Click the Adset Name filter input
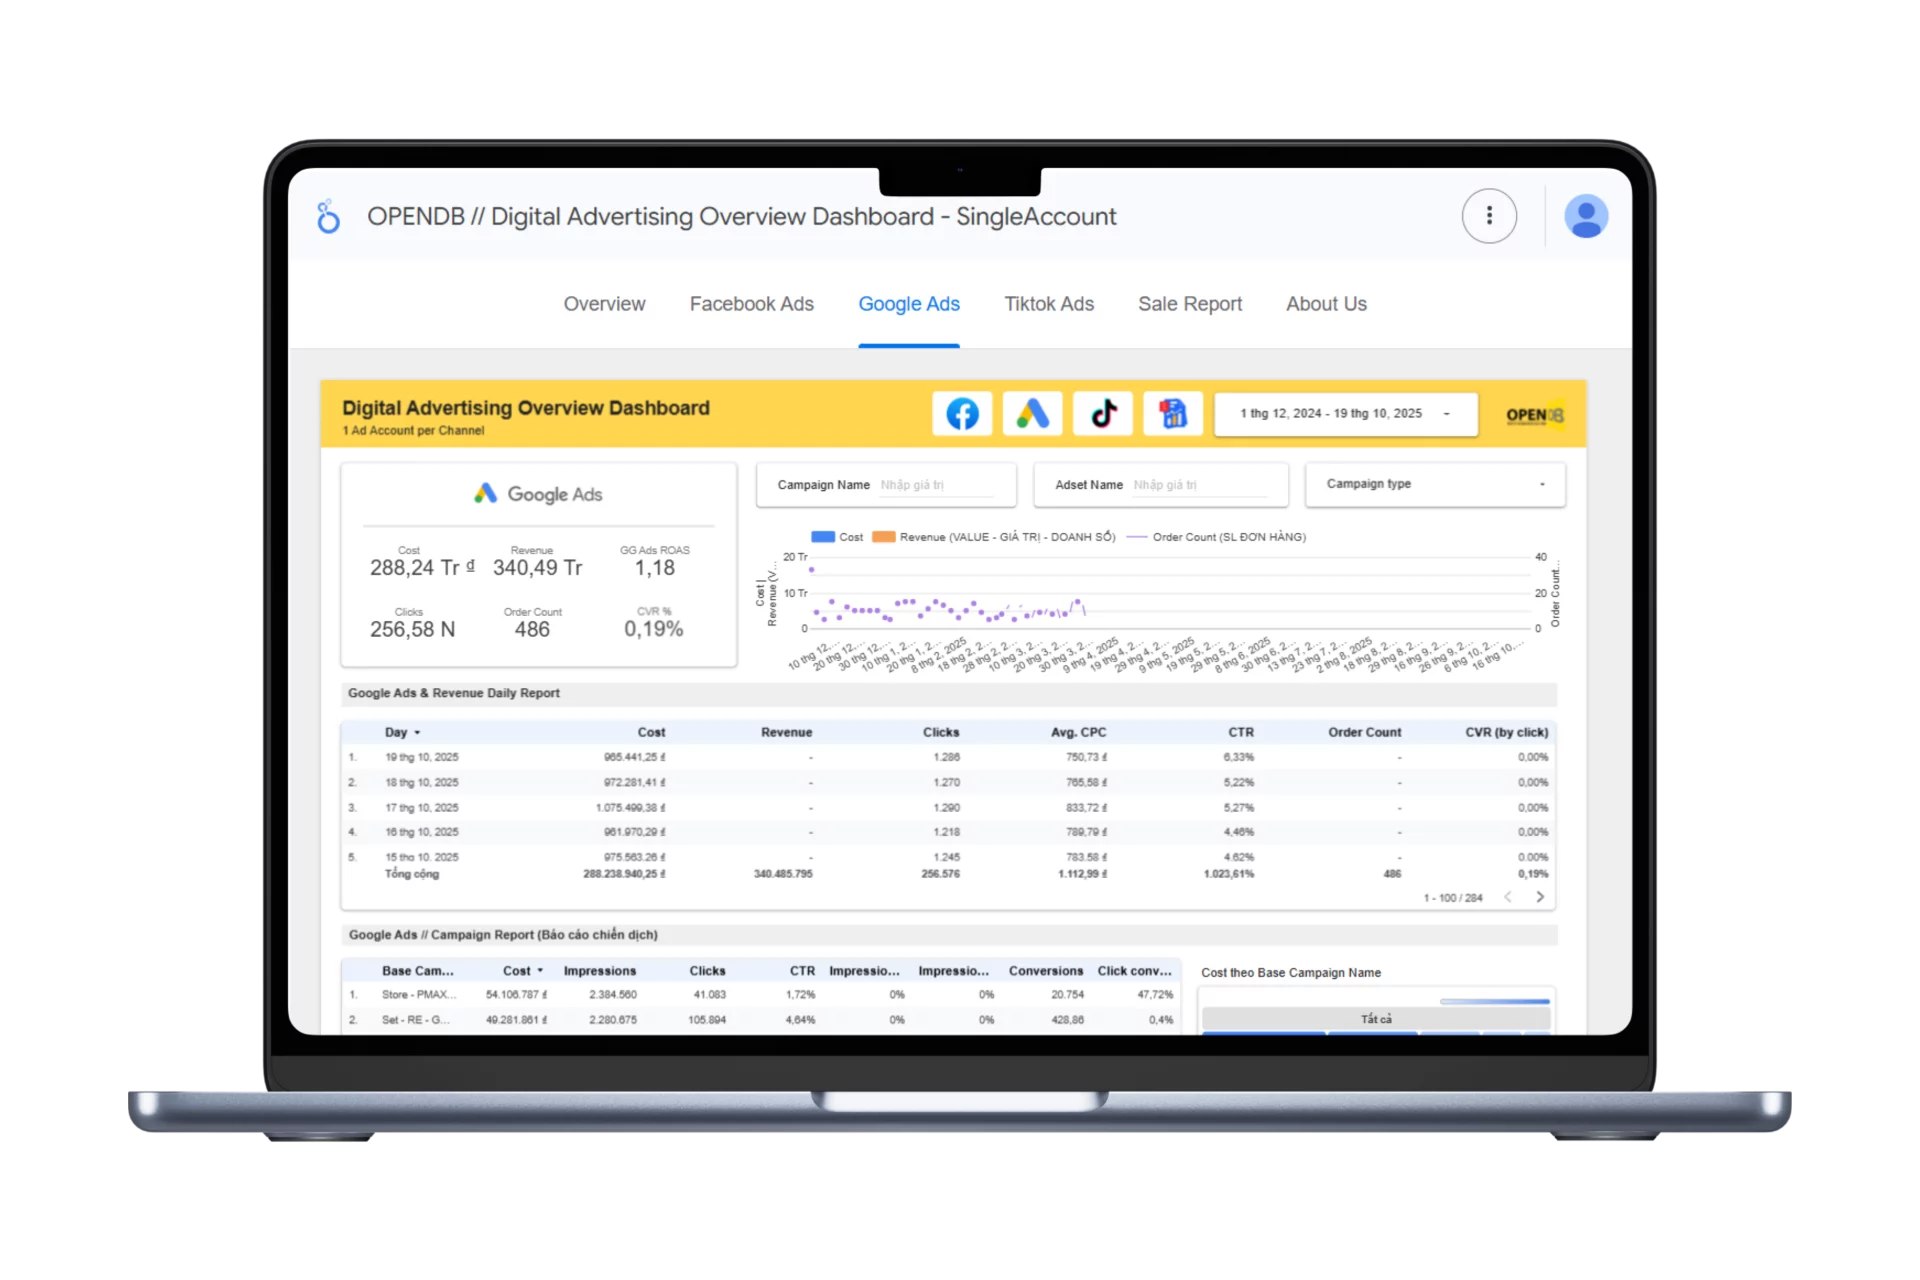This screenshot has width=1920, height=1280. (x=1161, y=485)
